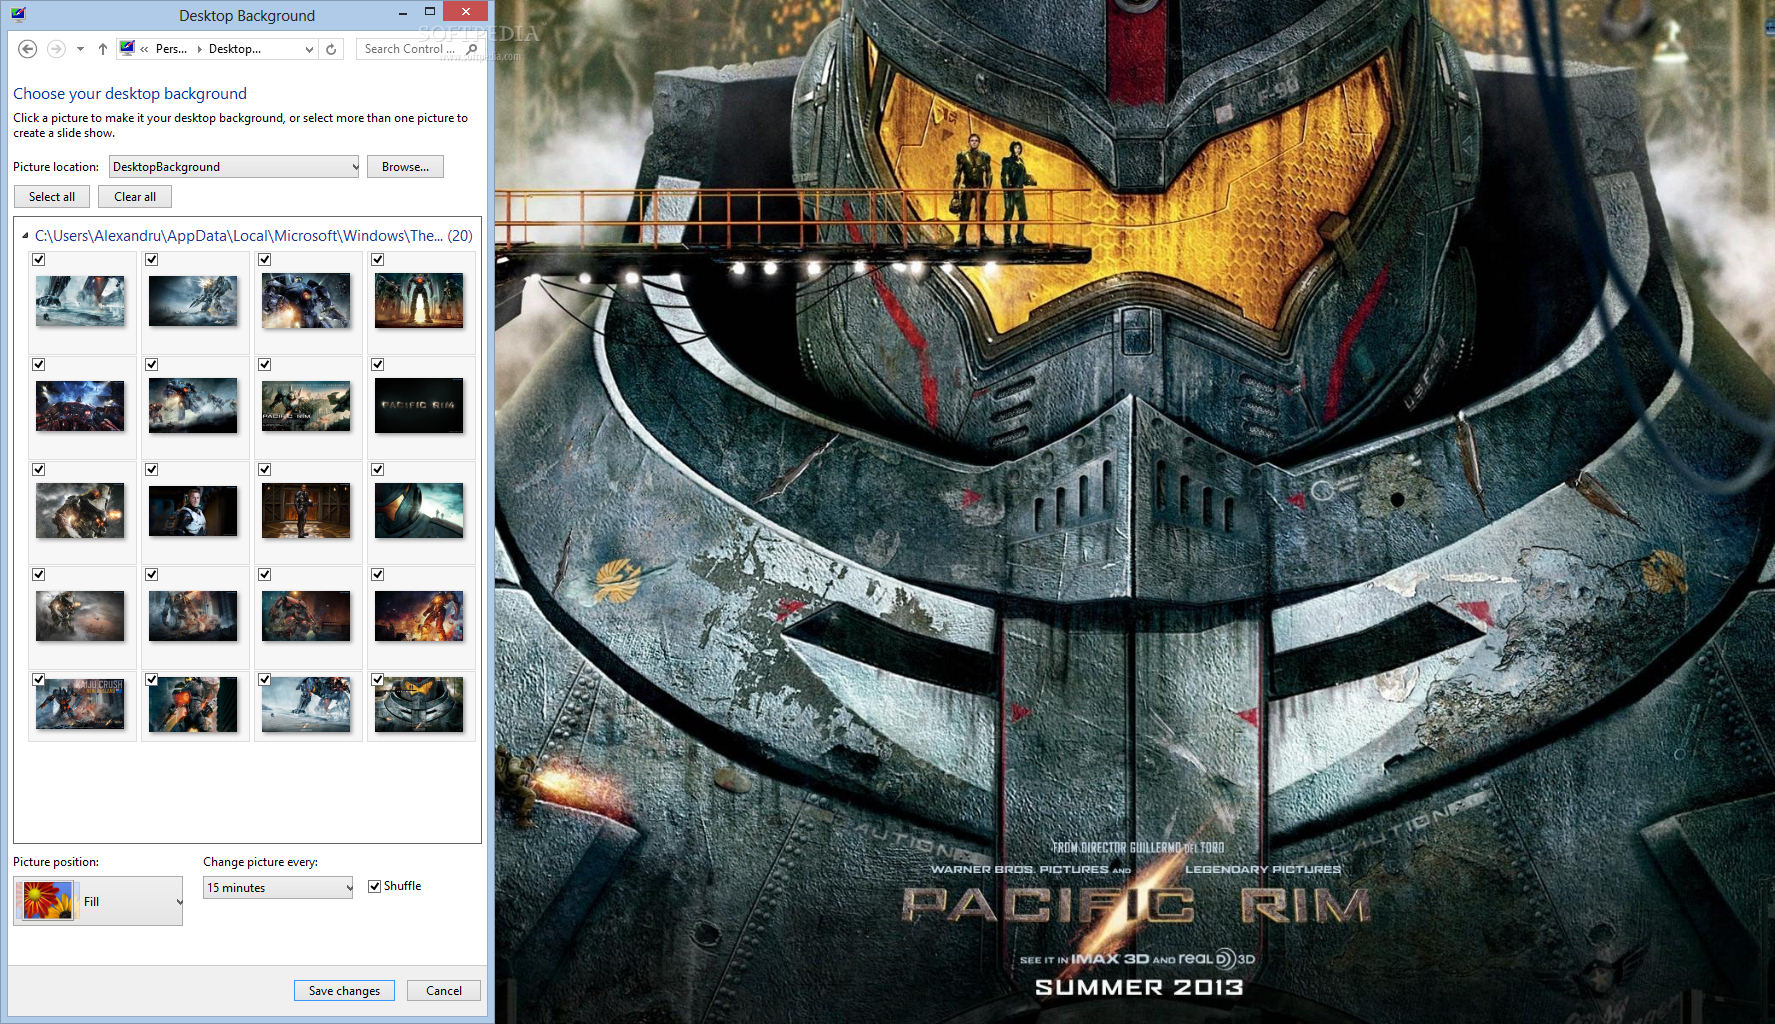Select the fourth thumbnail in row four
Viewport: 1775px width, 1024px height.
click(419, 616)
